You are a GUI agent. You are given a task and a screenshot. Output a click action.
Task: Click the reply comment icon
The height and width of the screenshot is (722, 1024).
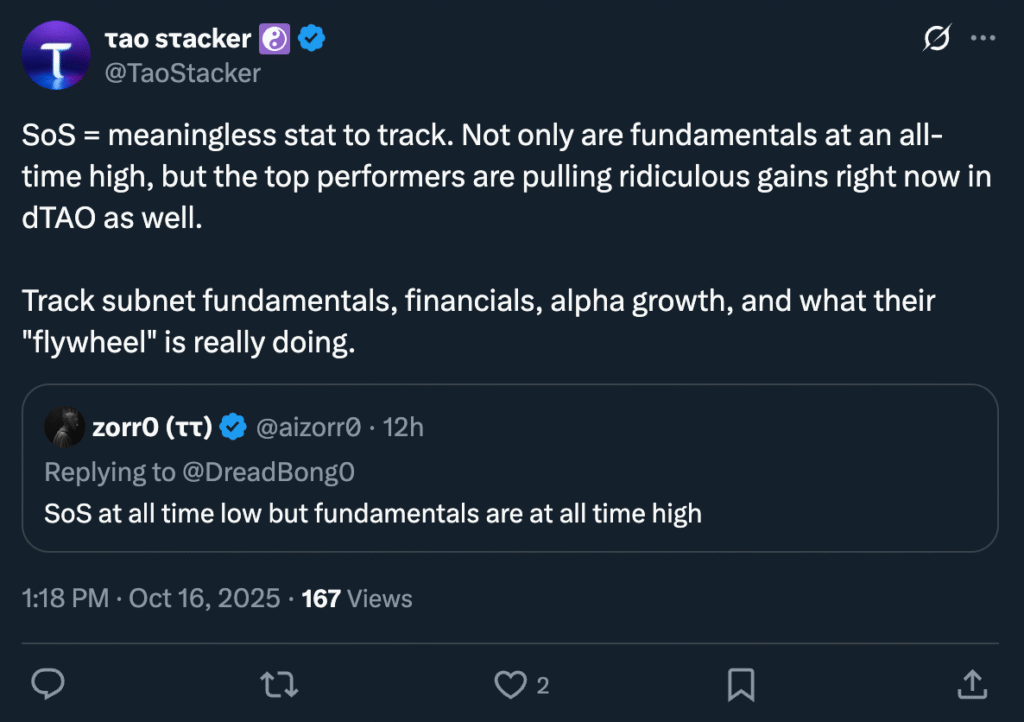48,684
